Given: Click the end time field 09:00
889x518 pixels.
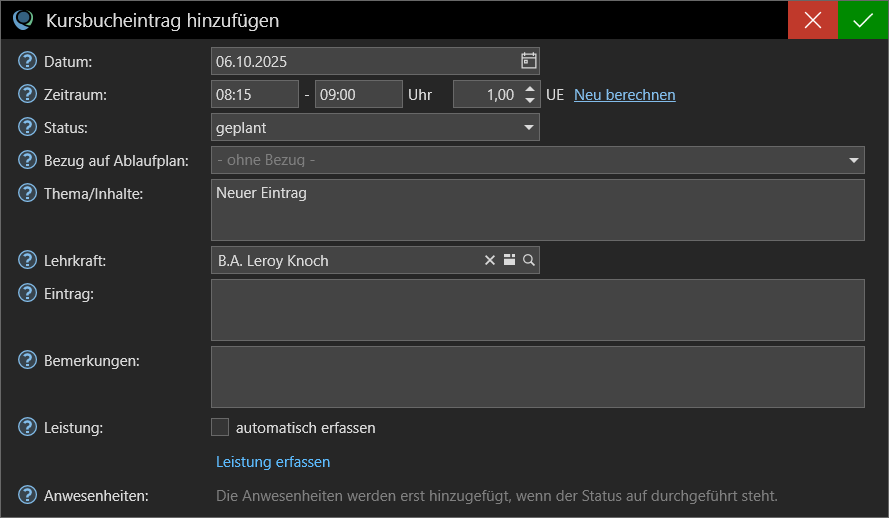Looking at the screenshot, I should click(358, 94).
